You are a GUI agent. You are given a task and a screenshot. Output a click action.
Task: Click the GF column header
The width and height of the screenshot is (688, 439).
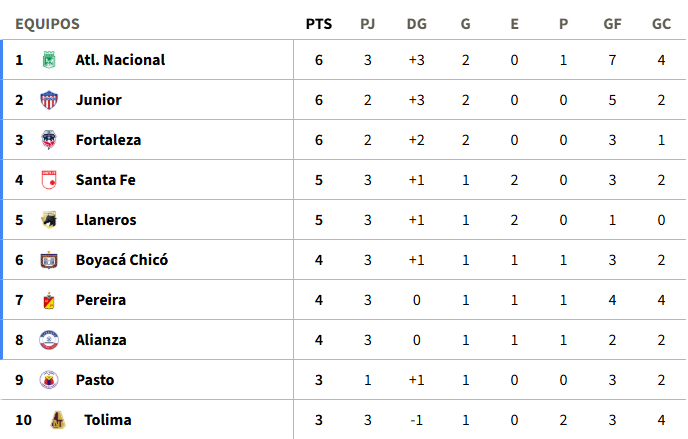click(x=612, y=24)
